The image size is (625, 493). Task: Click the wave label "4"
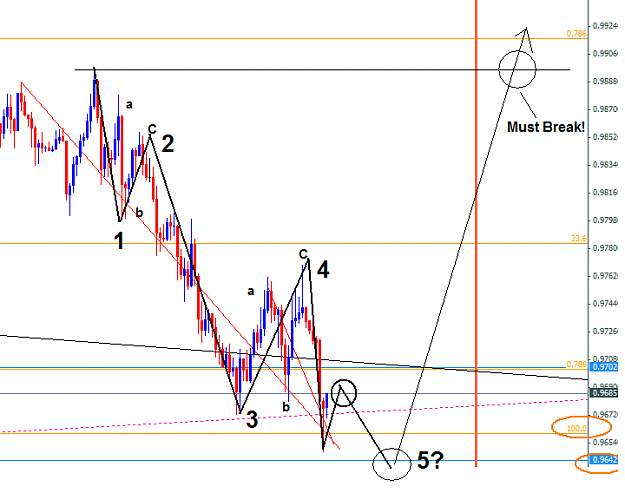(x=323, y=269)
